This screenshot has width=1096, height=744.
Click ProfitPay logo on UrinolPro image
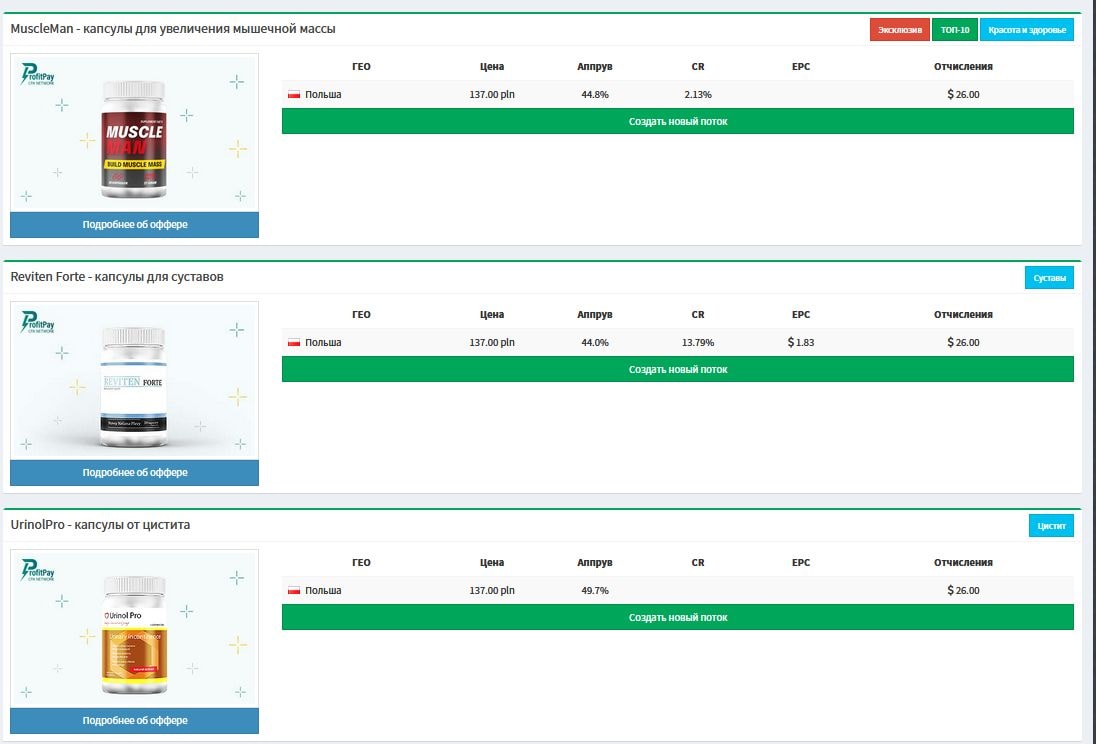pyautogui.click(x=38, y=570)
